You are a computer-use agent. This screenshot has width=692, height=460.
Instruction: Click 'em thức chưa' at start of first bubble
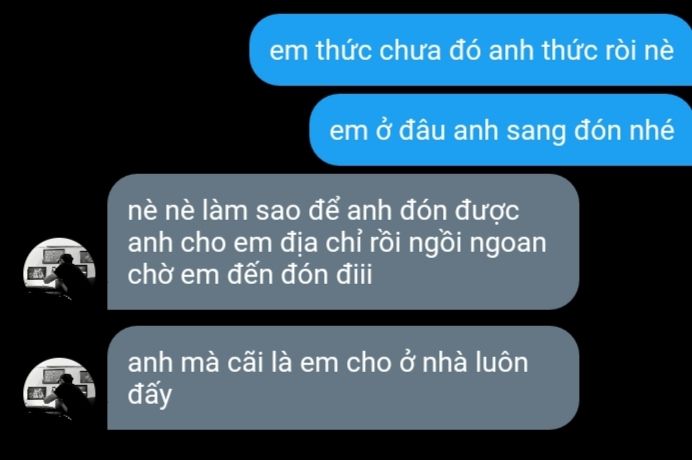click(x=355, y=50)
